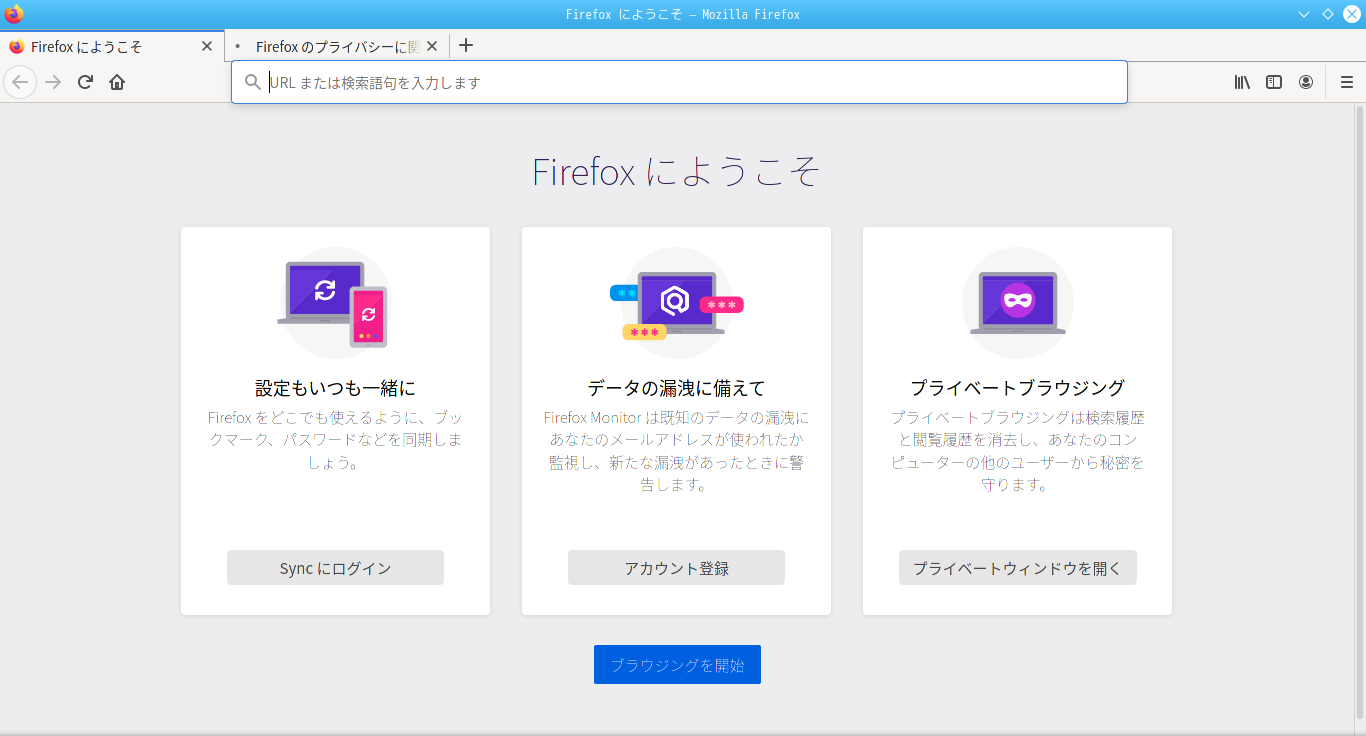Click the Firefox にようこそ page title
Viewport: 1366px width, 736px height.
676,172
